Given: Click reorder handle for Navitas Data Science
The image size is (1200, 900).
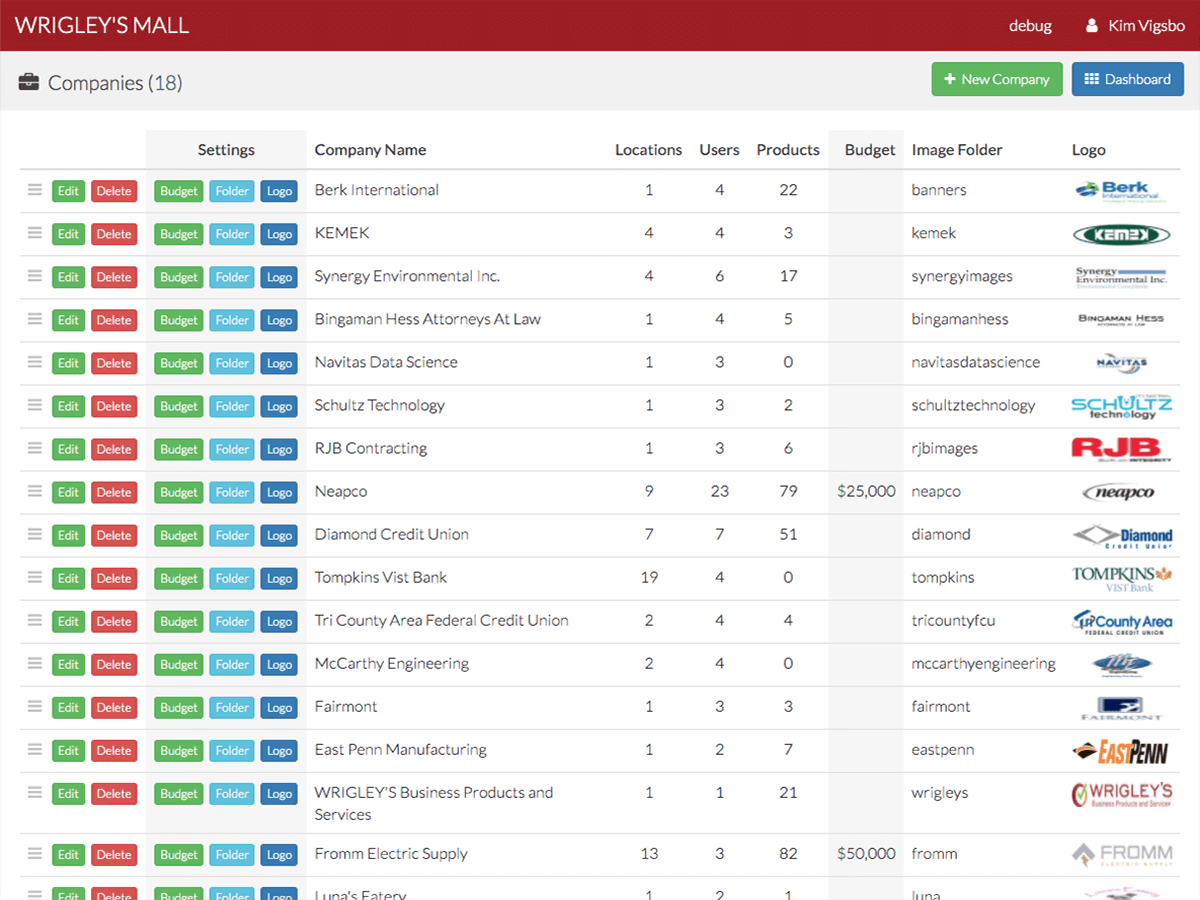Looking at the screenshot, I should (x=35, y=362).
